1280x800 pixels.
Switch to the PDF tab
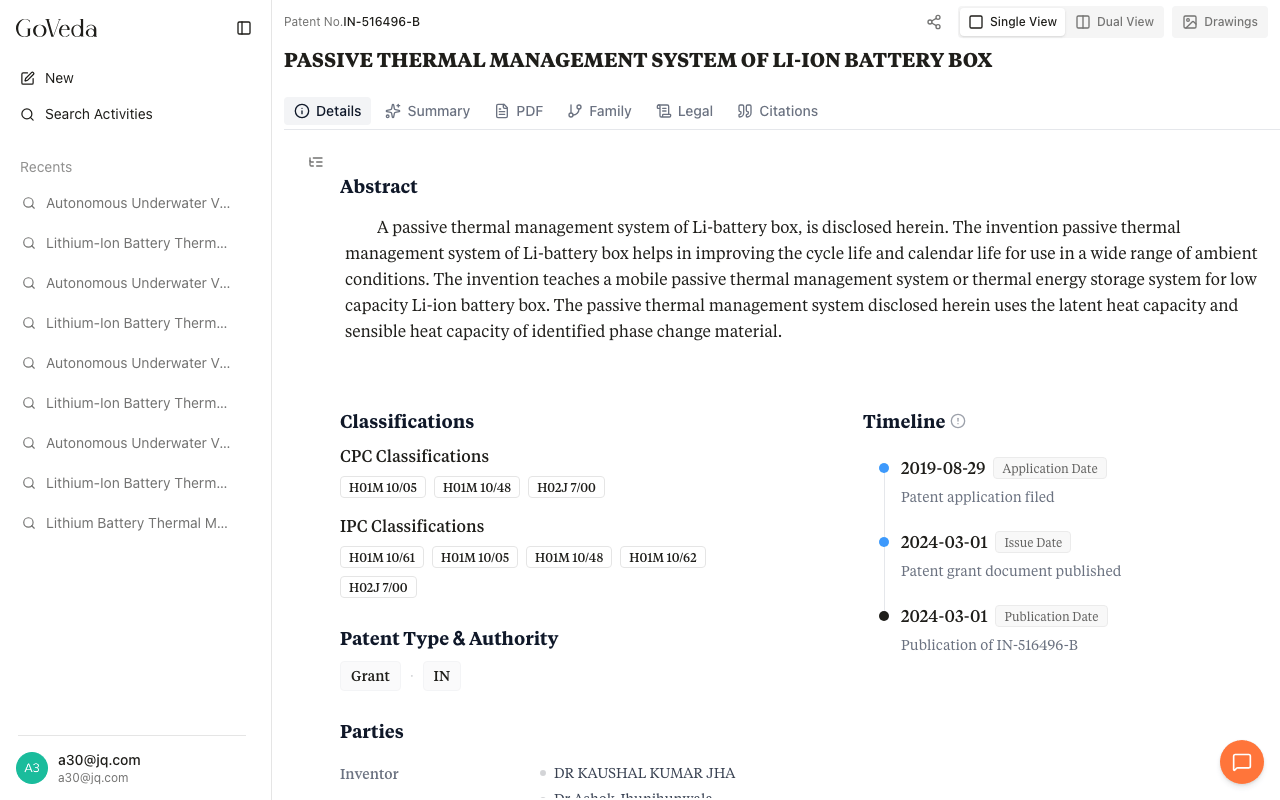pyautogui.click(x=519, y=111)
